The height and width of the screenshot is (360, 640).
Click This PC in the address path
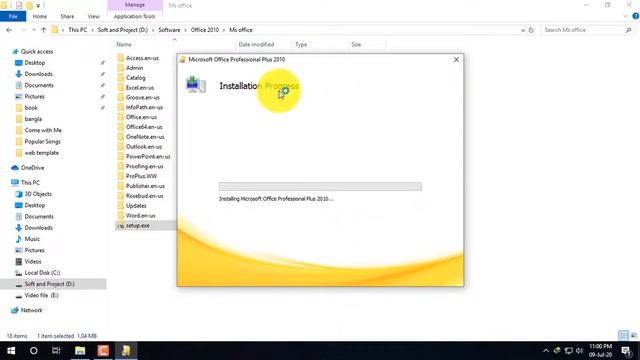click(x=78, y=30)
